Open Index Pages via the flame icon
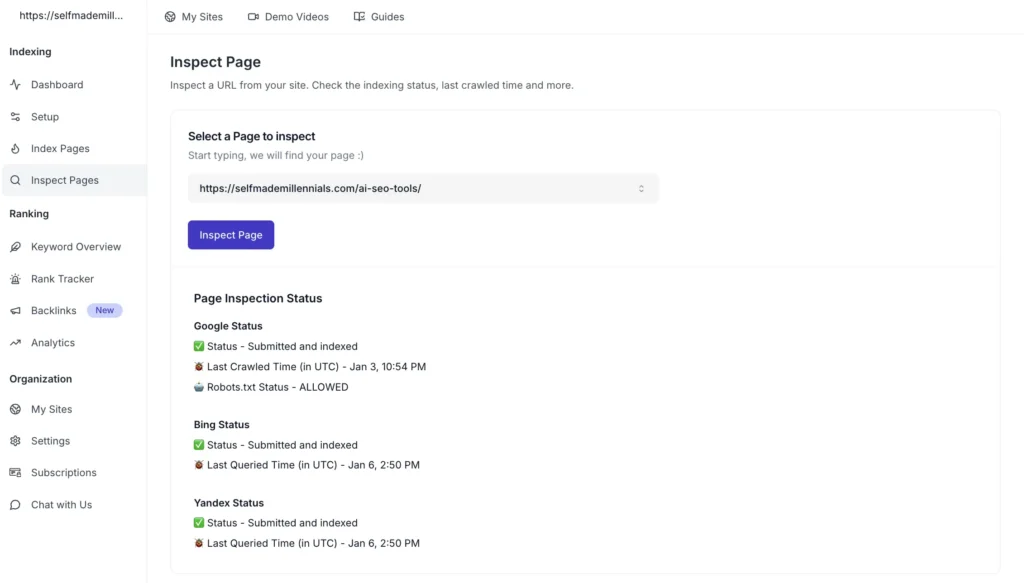 pyautogui.click(x=18, y=148)
